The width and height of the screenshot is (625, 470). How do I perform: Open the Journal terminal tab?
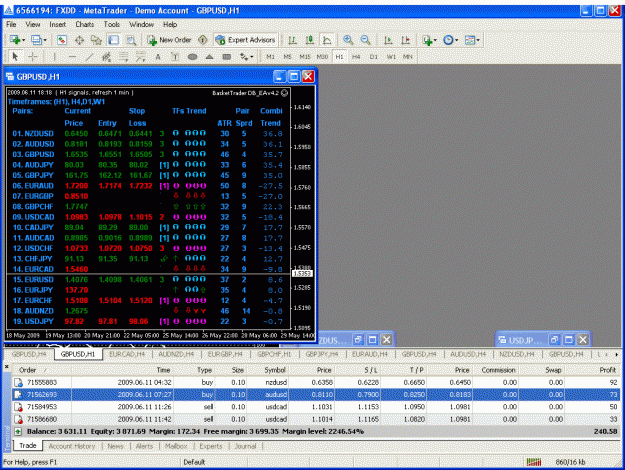click(x=245, y=446)
